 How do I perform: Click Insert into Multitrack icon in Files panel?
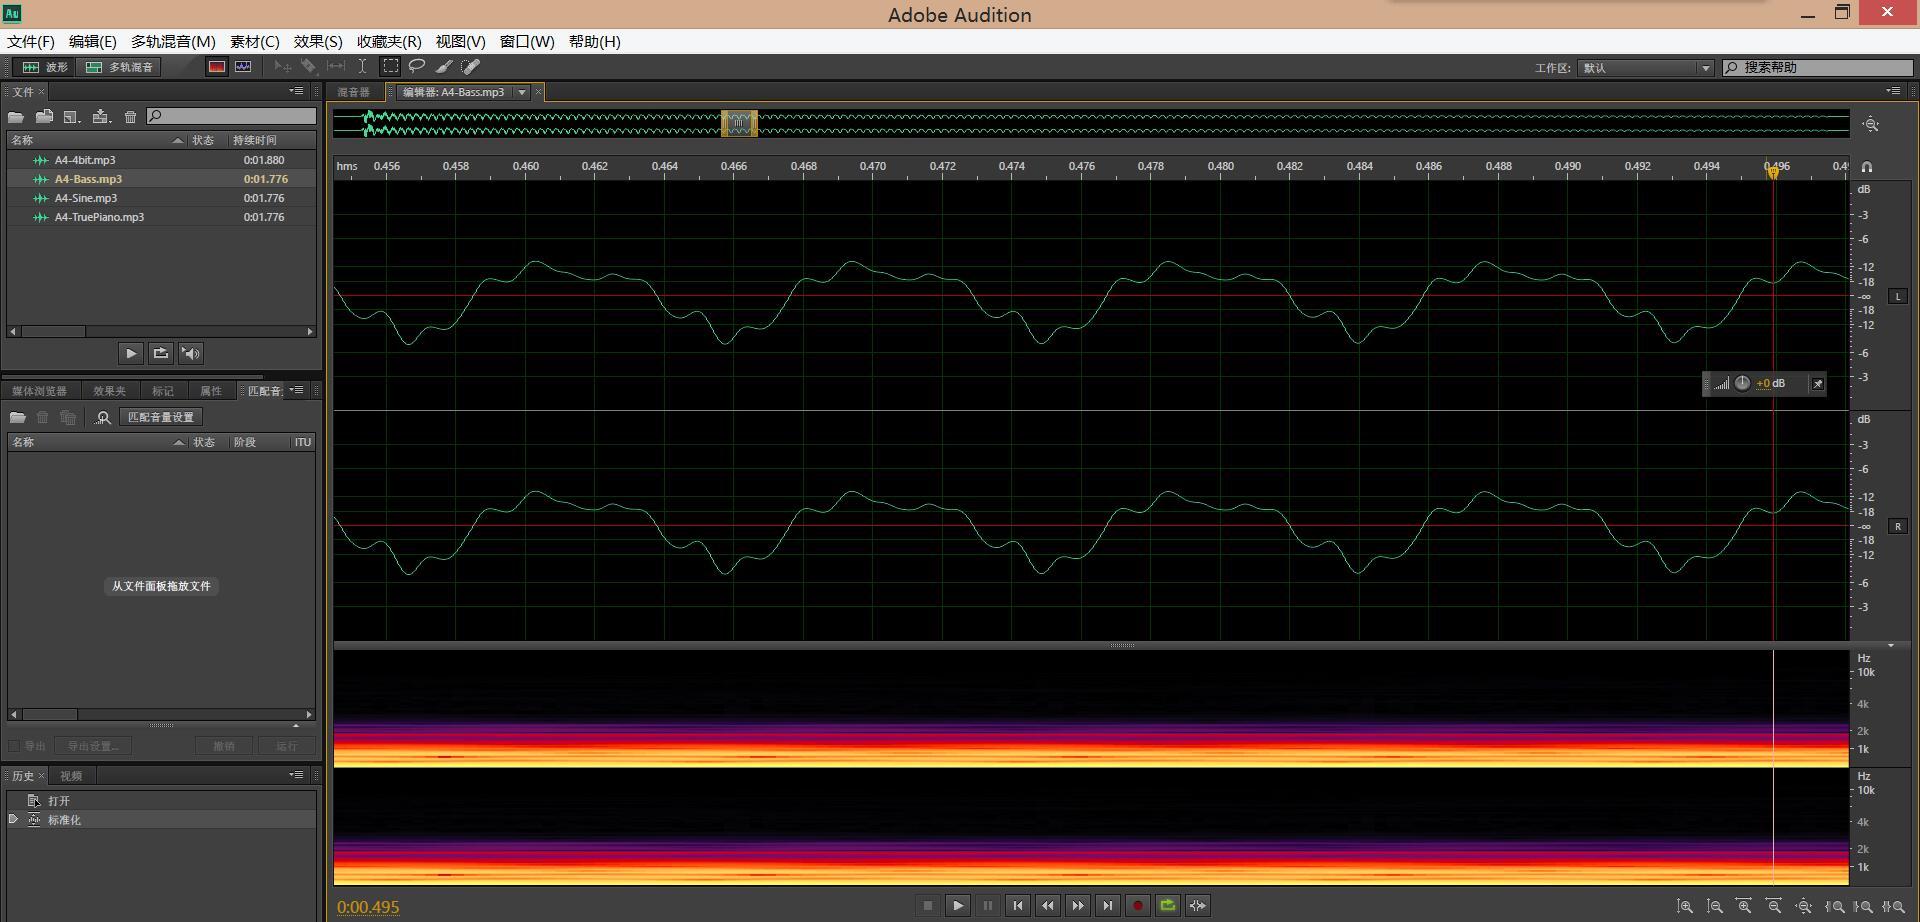pyautogui.click(x=101, y=117)
